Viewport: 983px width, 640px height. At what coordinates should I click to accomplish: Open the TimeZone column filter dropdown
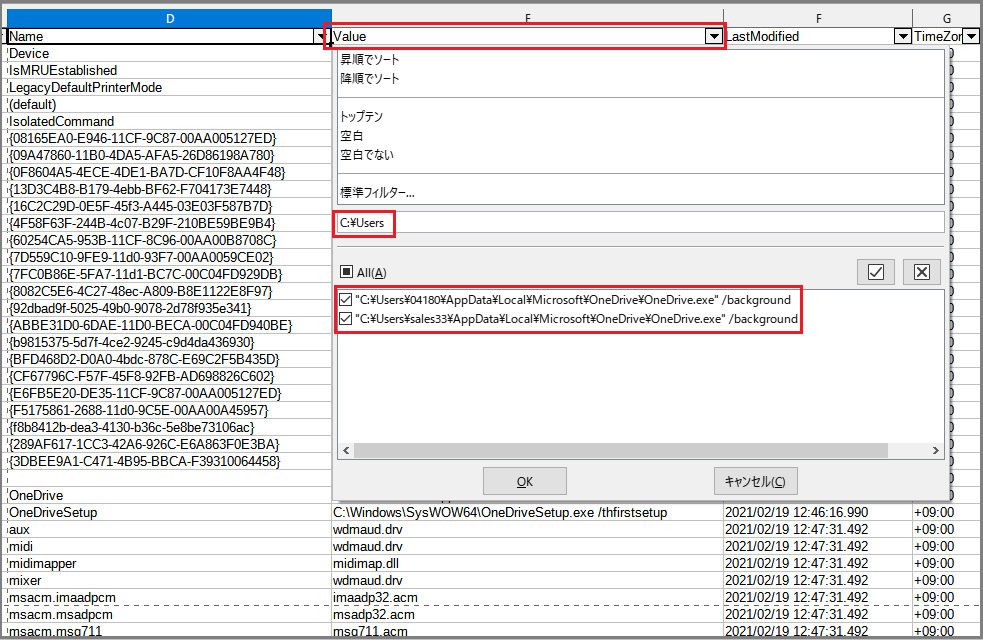(x=971, y=36)
